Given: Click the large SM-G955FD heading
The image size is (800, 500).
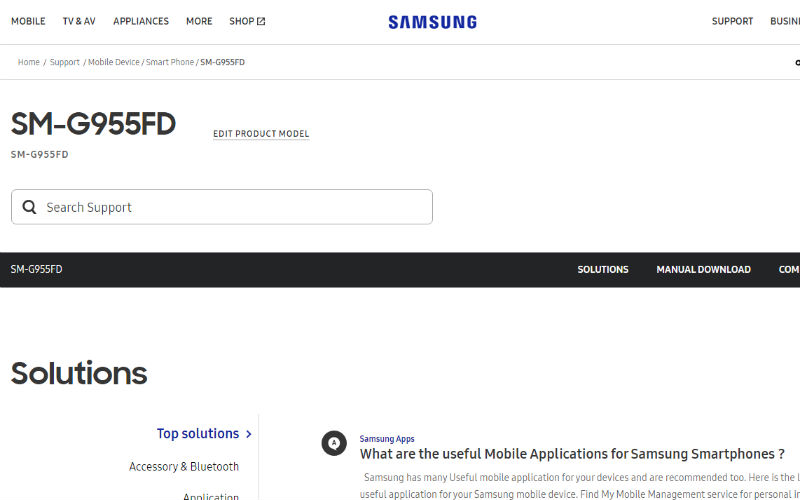Looking at the screenshot, I should click(93, 124).
